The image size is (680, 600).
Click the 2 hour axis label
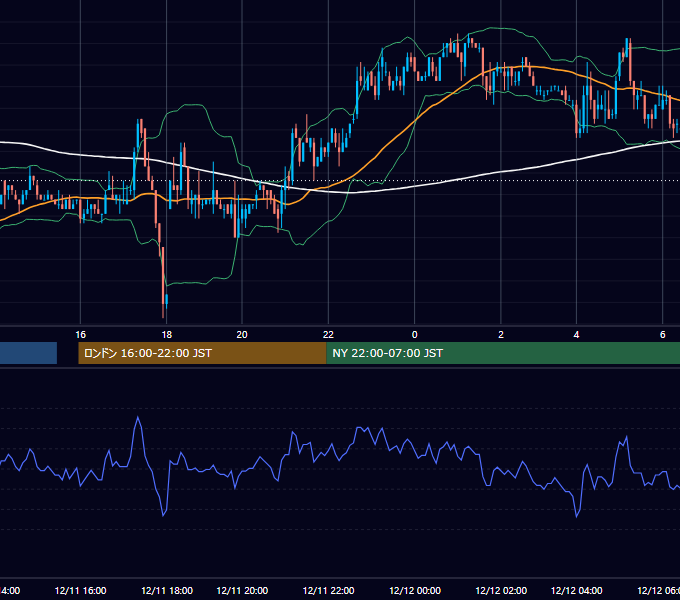(501, 335)
